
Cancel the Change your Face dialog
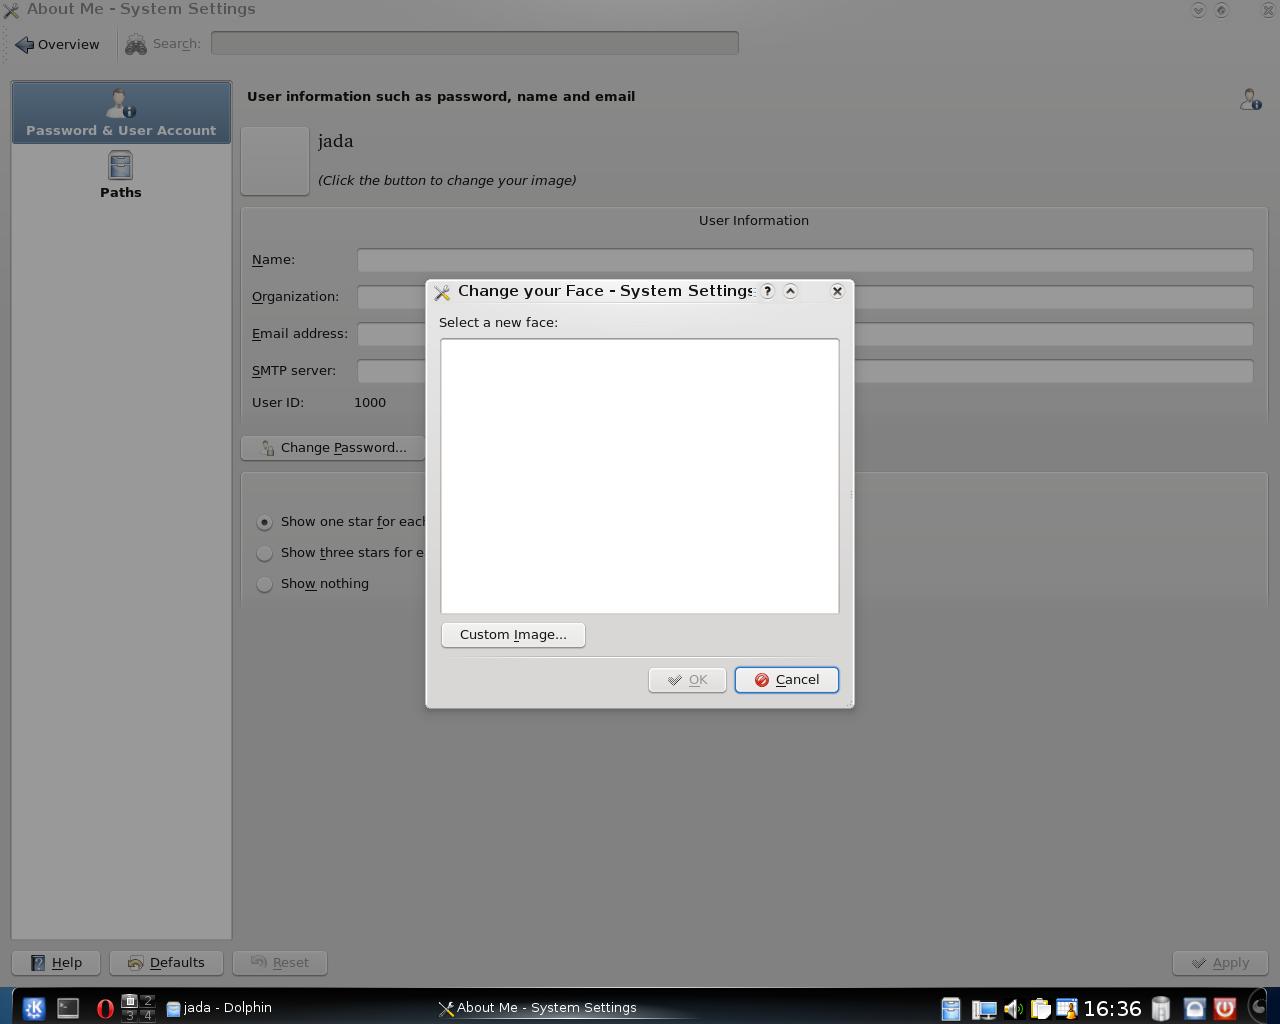(x=786, y=680)
